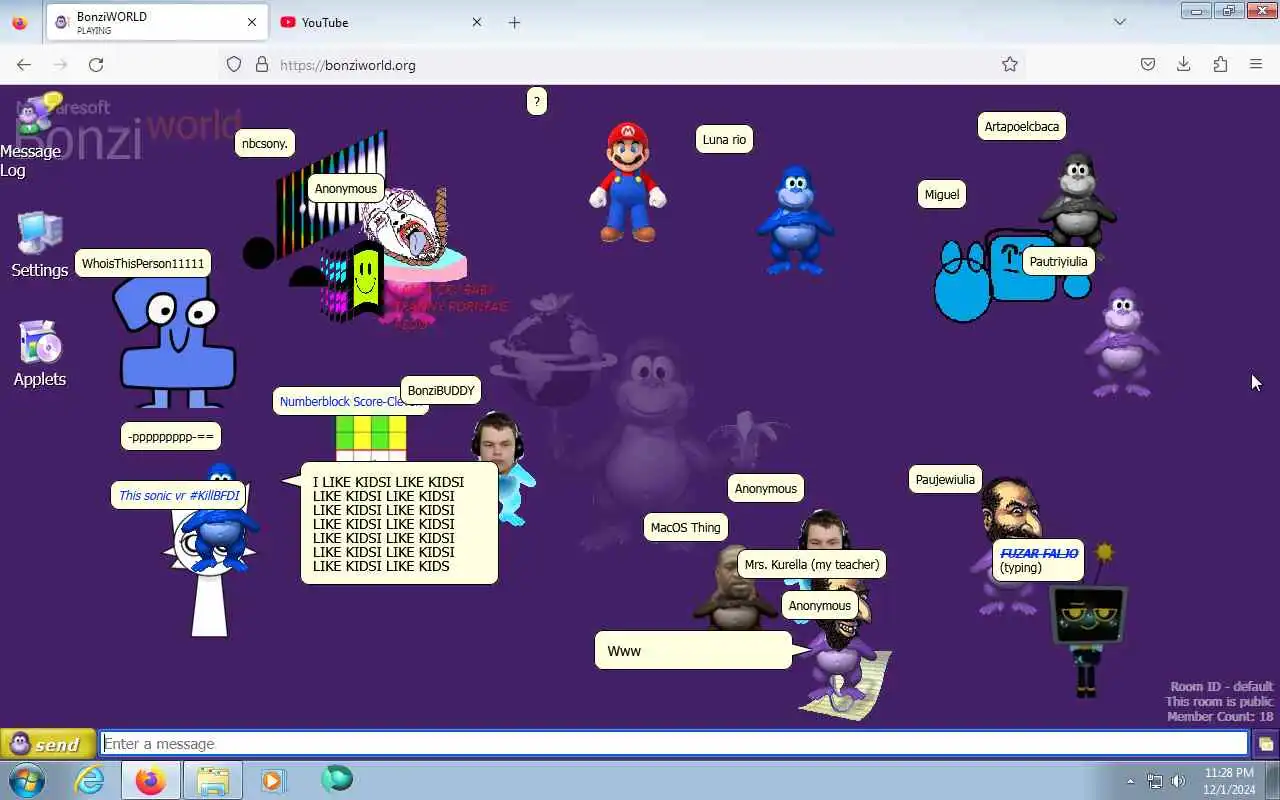Click the Paujewiulia name tag

point(945,480)
